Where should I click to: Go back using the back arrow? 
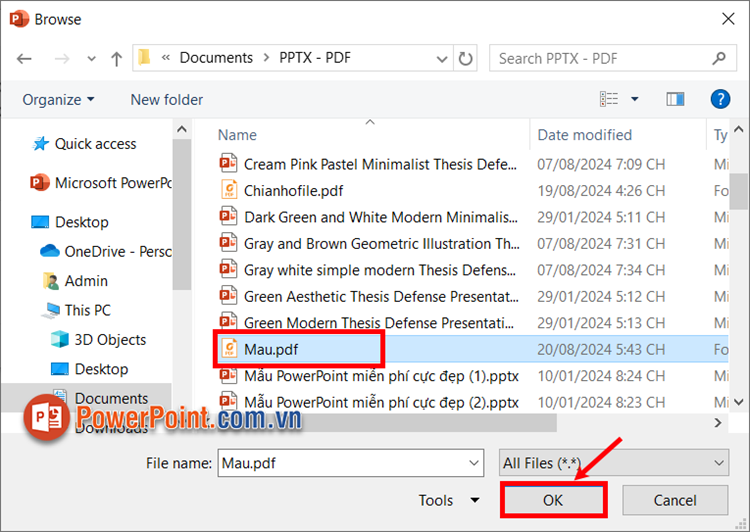tap(24, 59)
